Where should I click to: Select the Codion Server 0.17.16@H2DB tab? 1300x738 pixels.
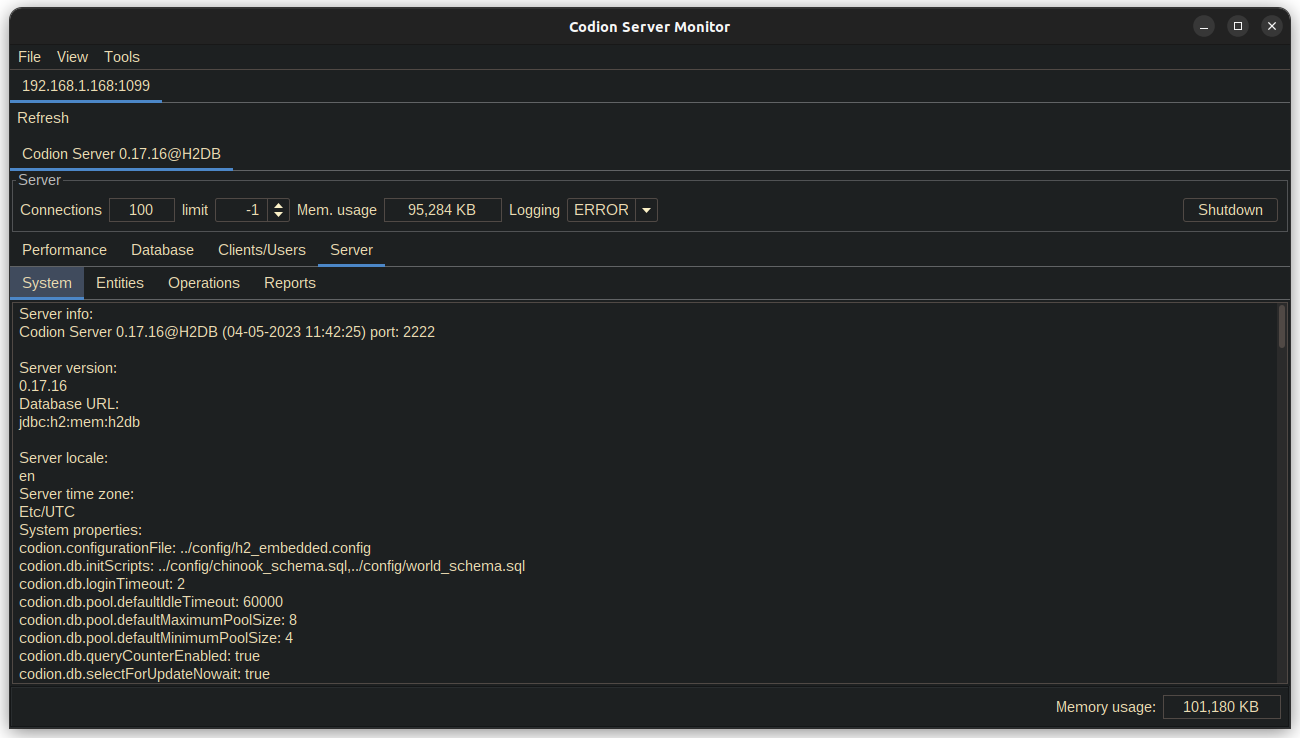121,154
